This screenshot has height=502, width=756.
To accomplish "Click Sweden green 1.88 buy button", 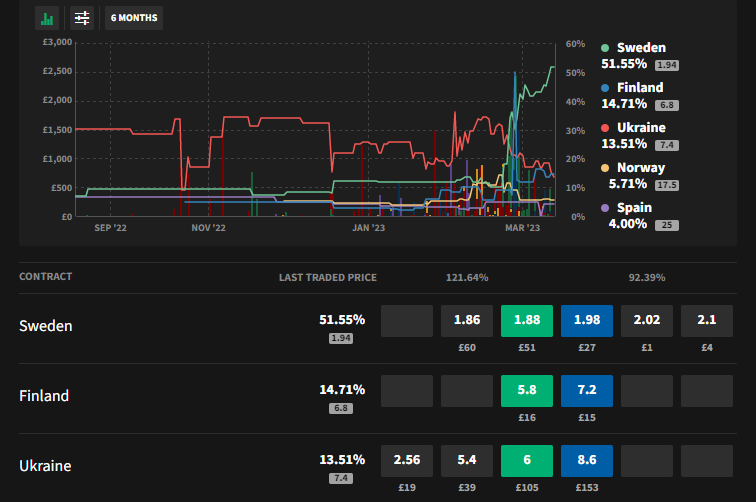I will coord(527,321).
